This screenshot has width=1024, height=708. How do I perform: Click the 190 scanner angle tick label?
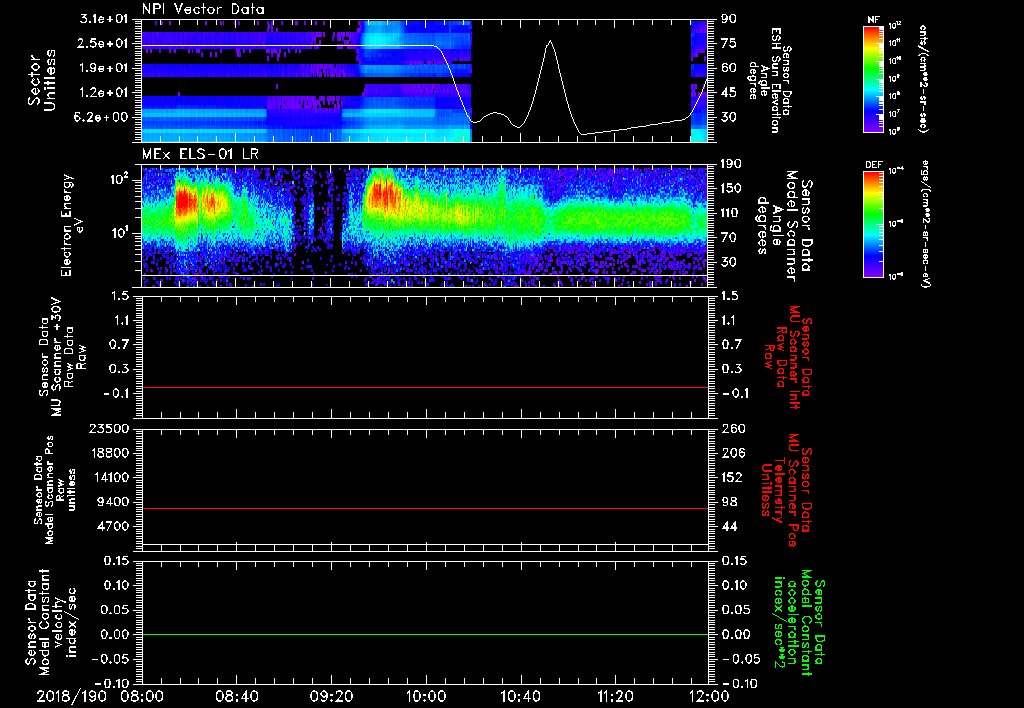[x=731, y=164]
